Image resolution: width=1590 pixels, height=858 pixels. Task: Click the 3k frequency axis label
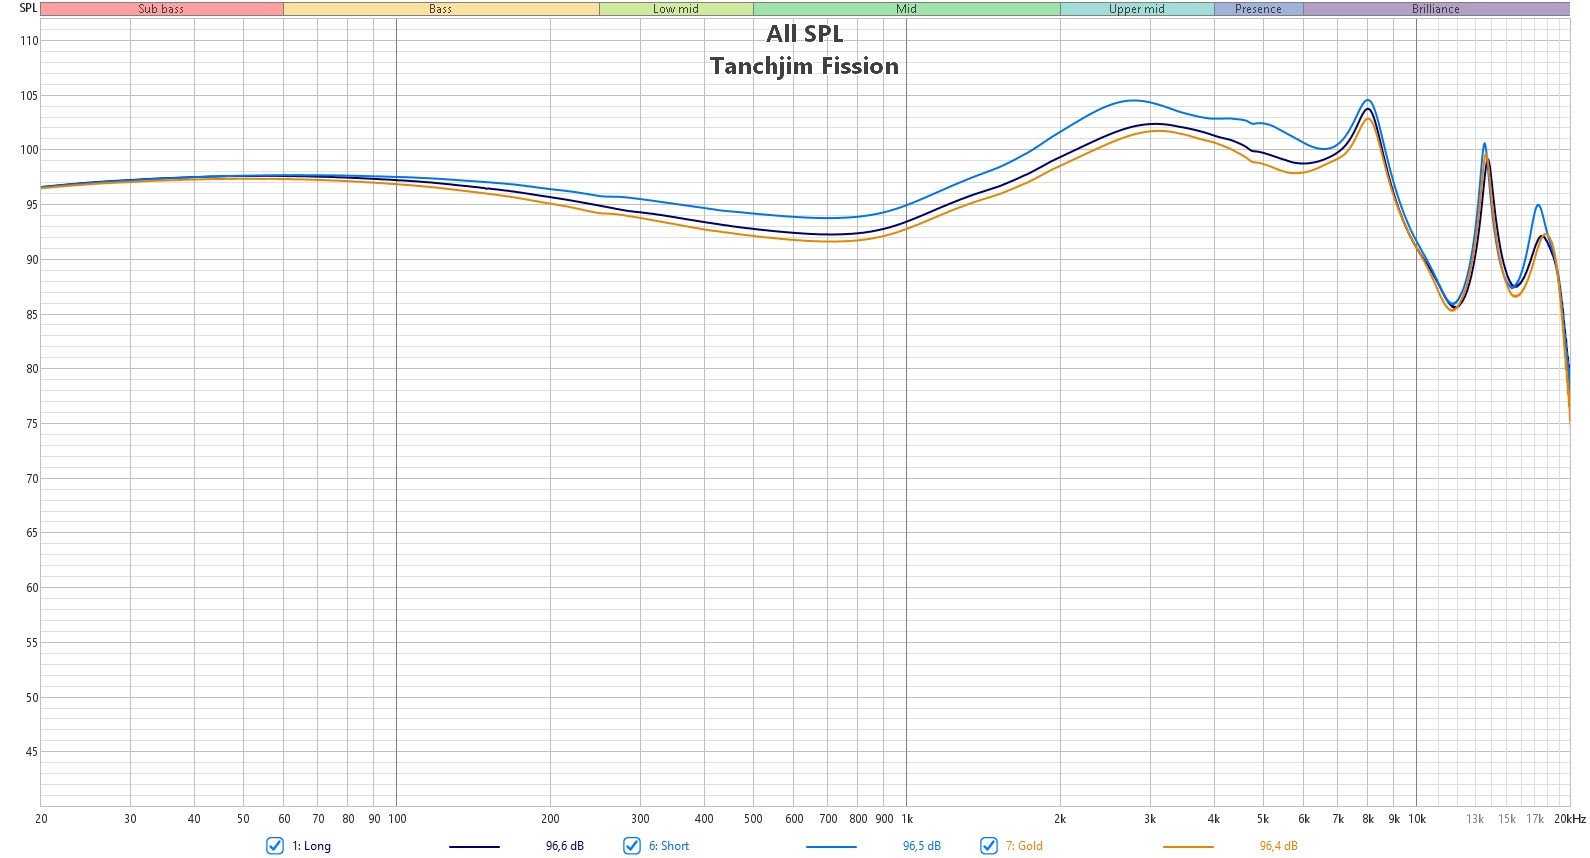point(1150,819)
